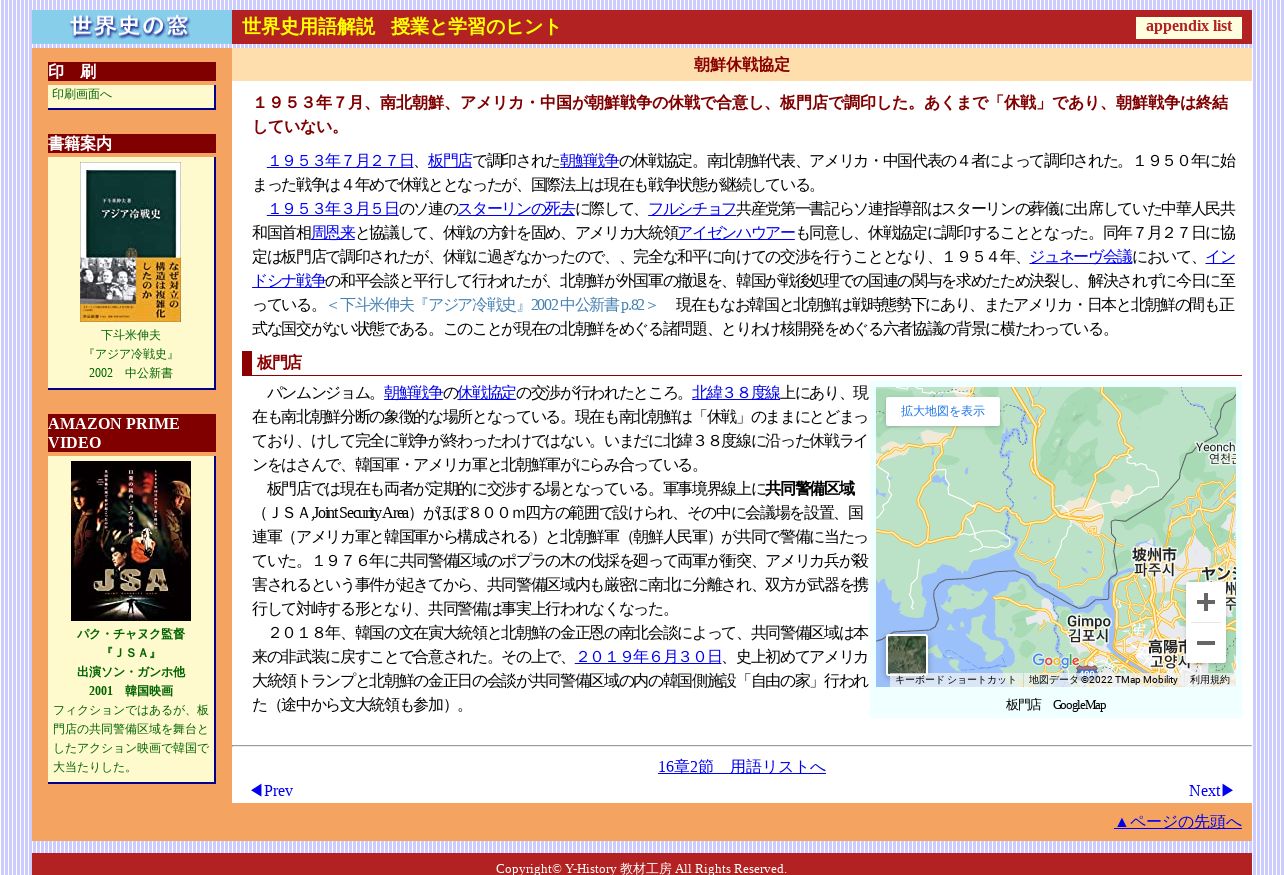Image resolution: width=1284 pixels, height=875 pixels.
Task: Jump to ▲ページの先頭へ
Action: click(1178, 822)
